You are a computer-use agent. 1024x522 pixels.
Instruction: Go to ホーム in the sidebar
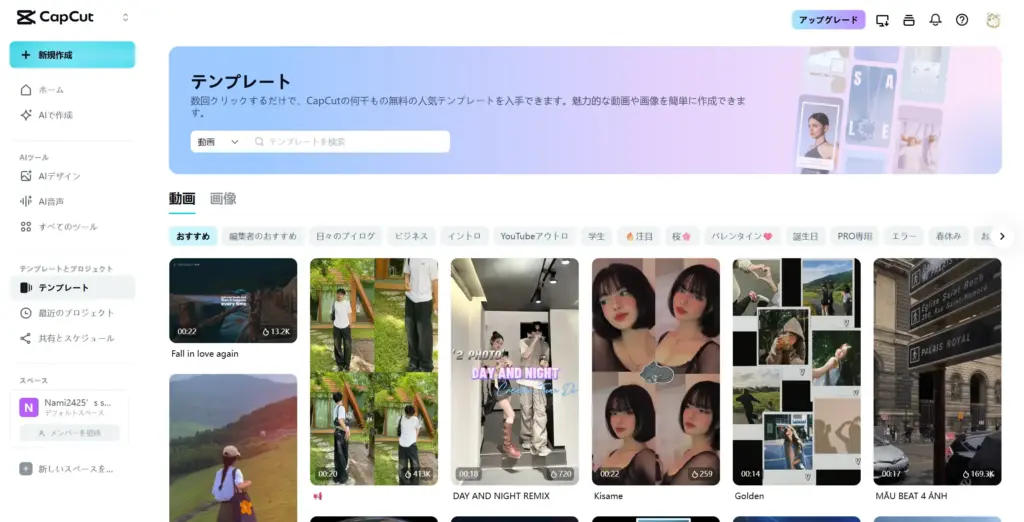point(50,90)
